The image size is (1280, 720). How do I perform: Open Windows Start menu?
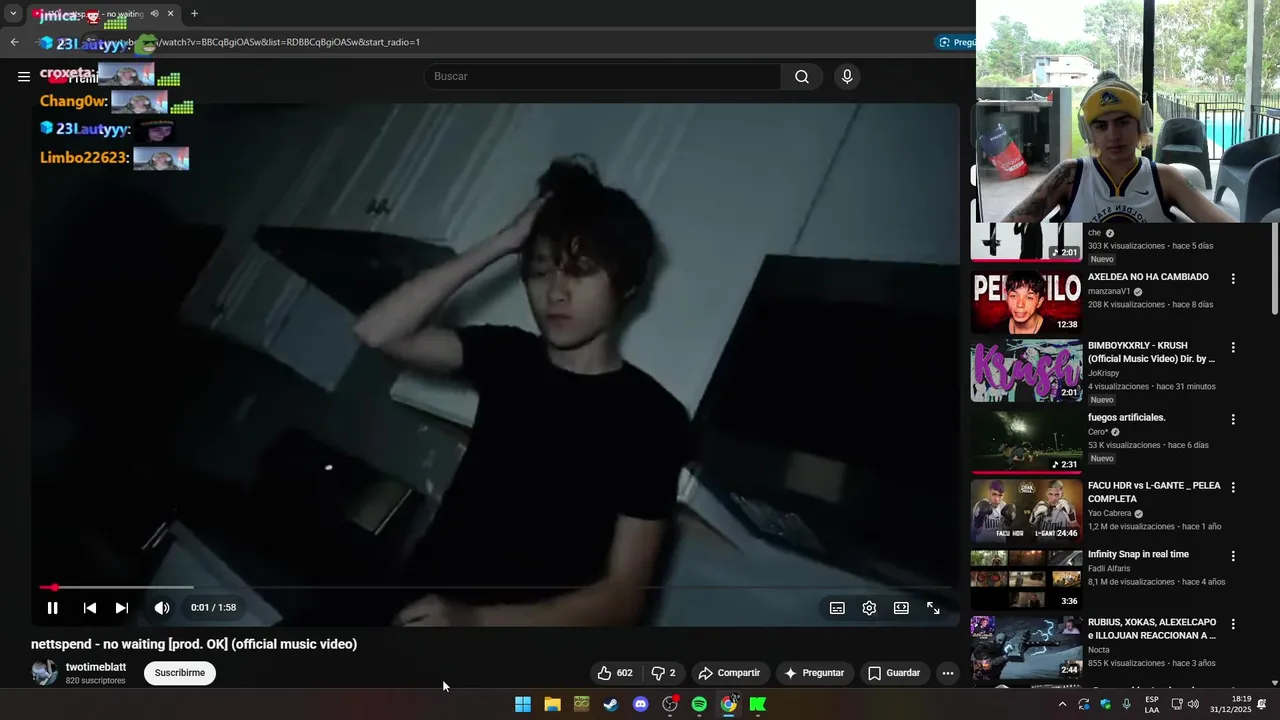pos(523,704)
